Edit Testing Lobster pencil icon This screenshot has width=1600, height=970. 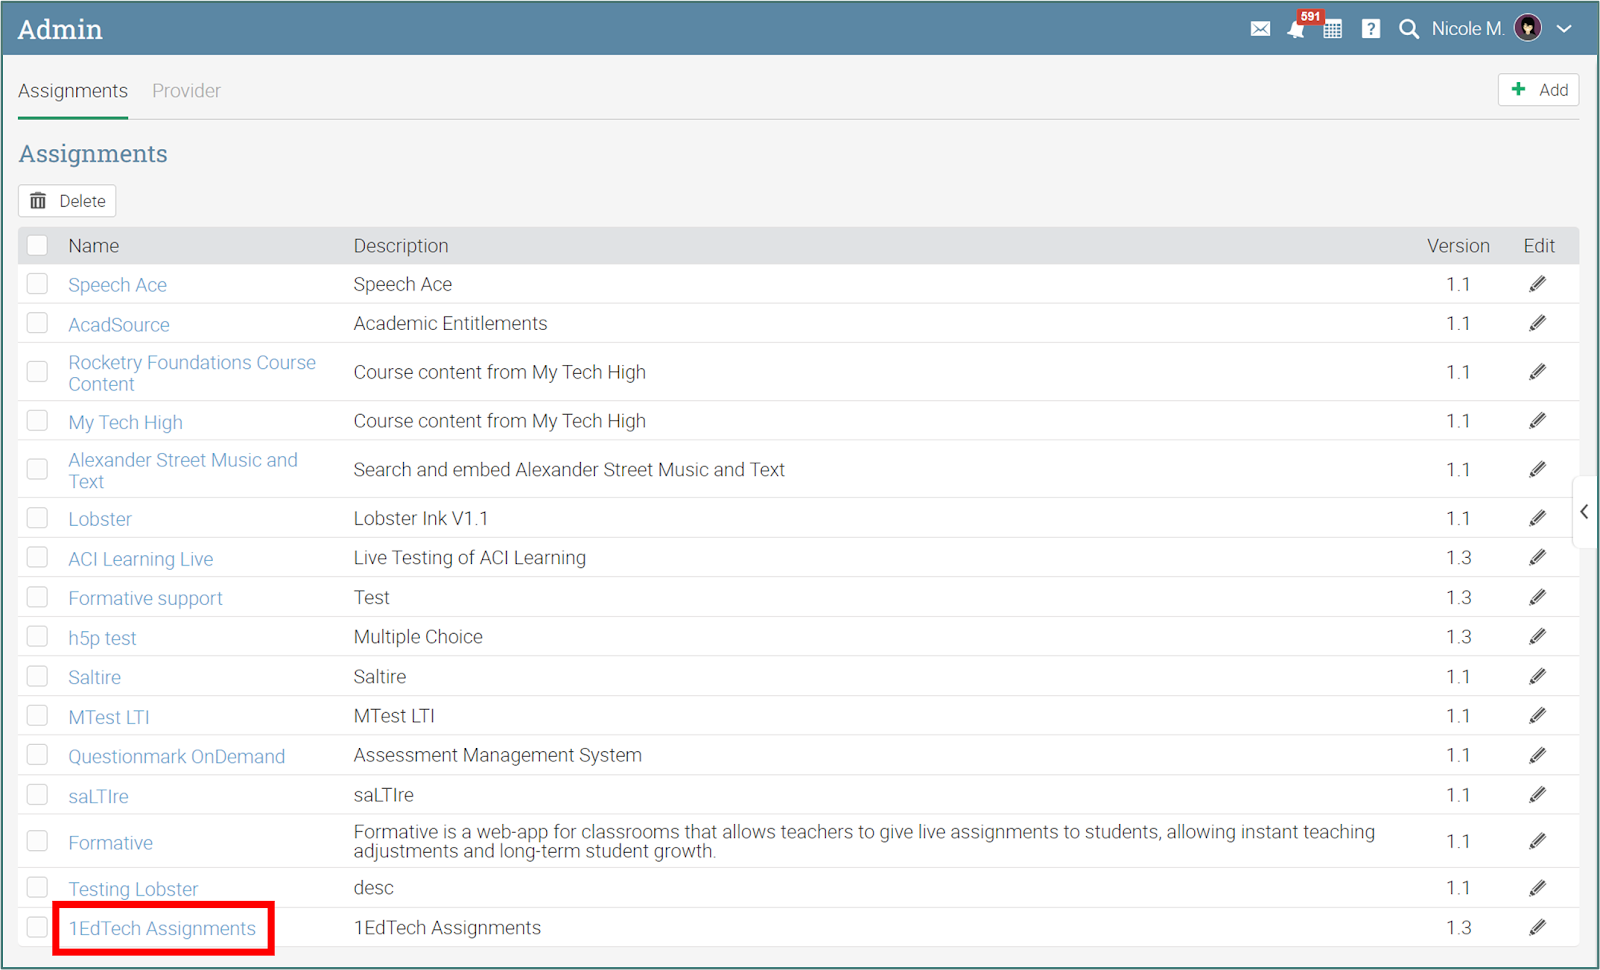[x=1538, y=888]
